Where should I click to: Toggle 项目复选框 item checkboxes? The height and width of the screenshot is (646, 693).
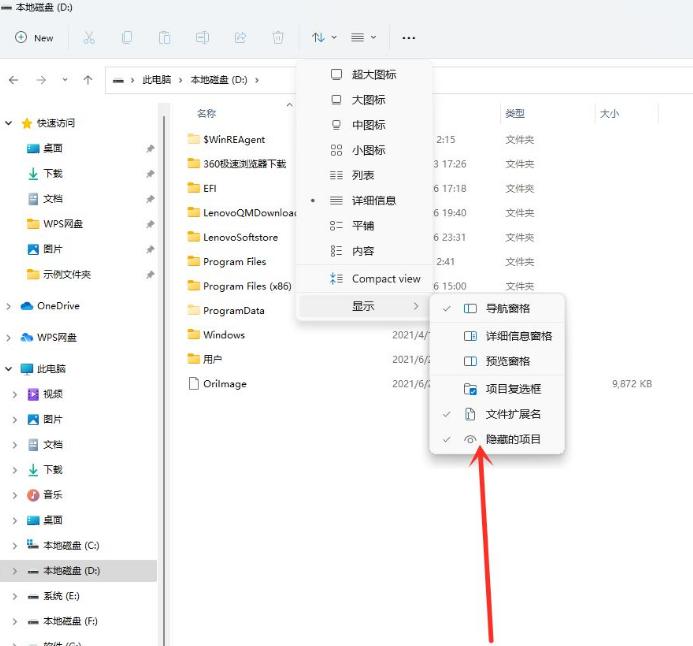point(497,389)
